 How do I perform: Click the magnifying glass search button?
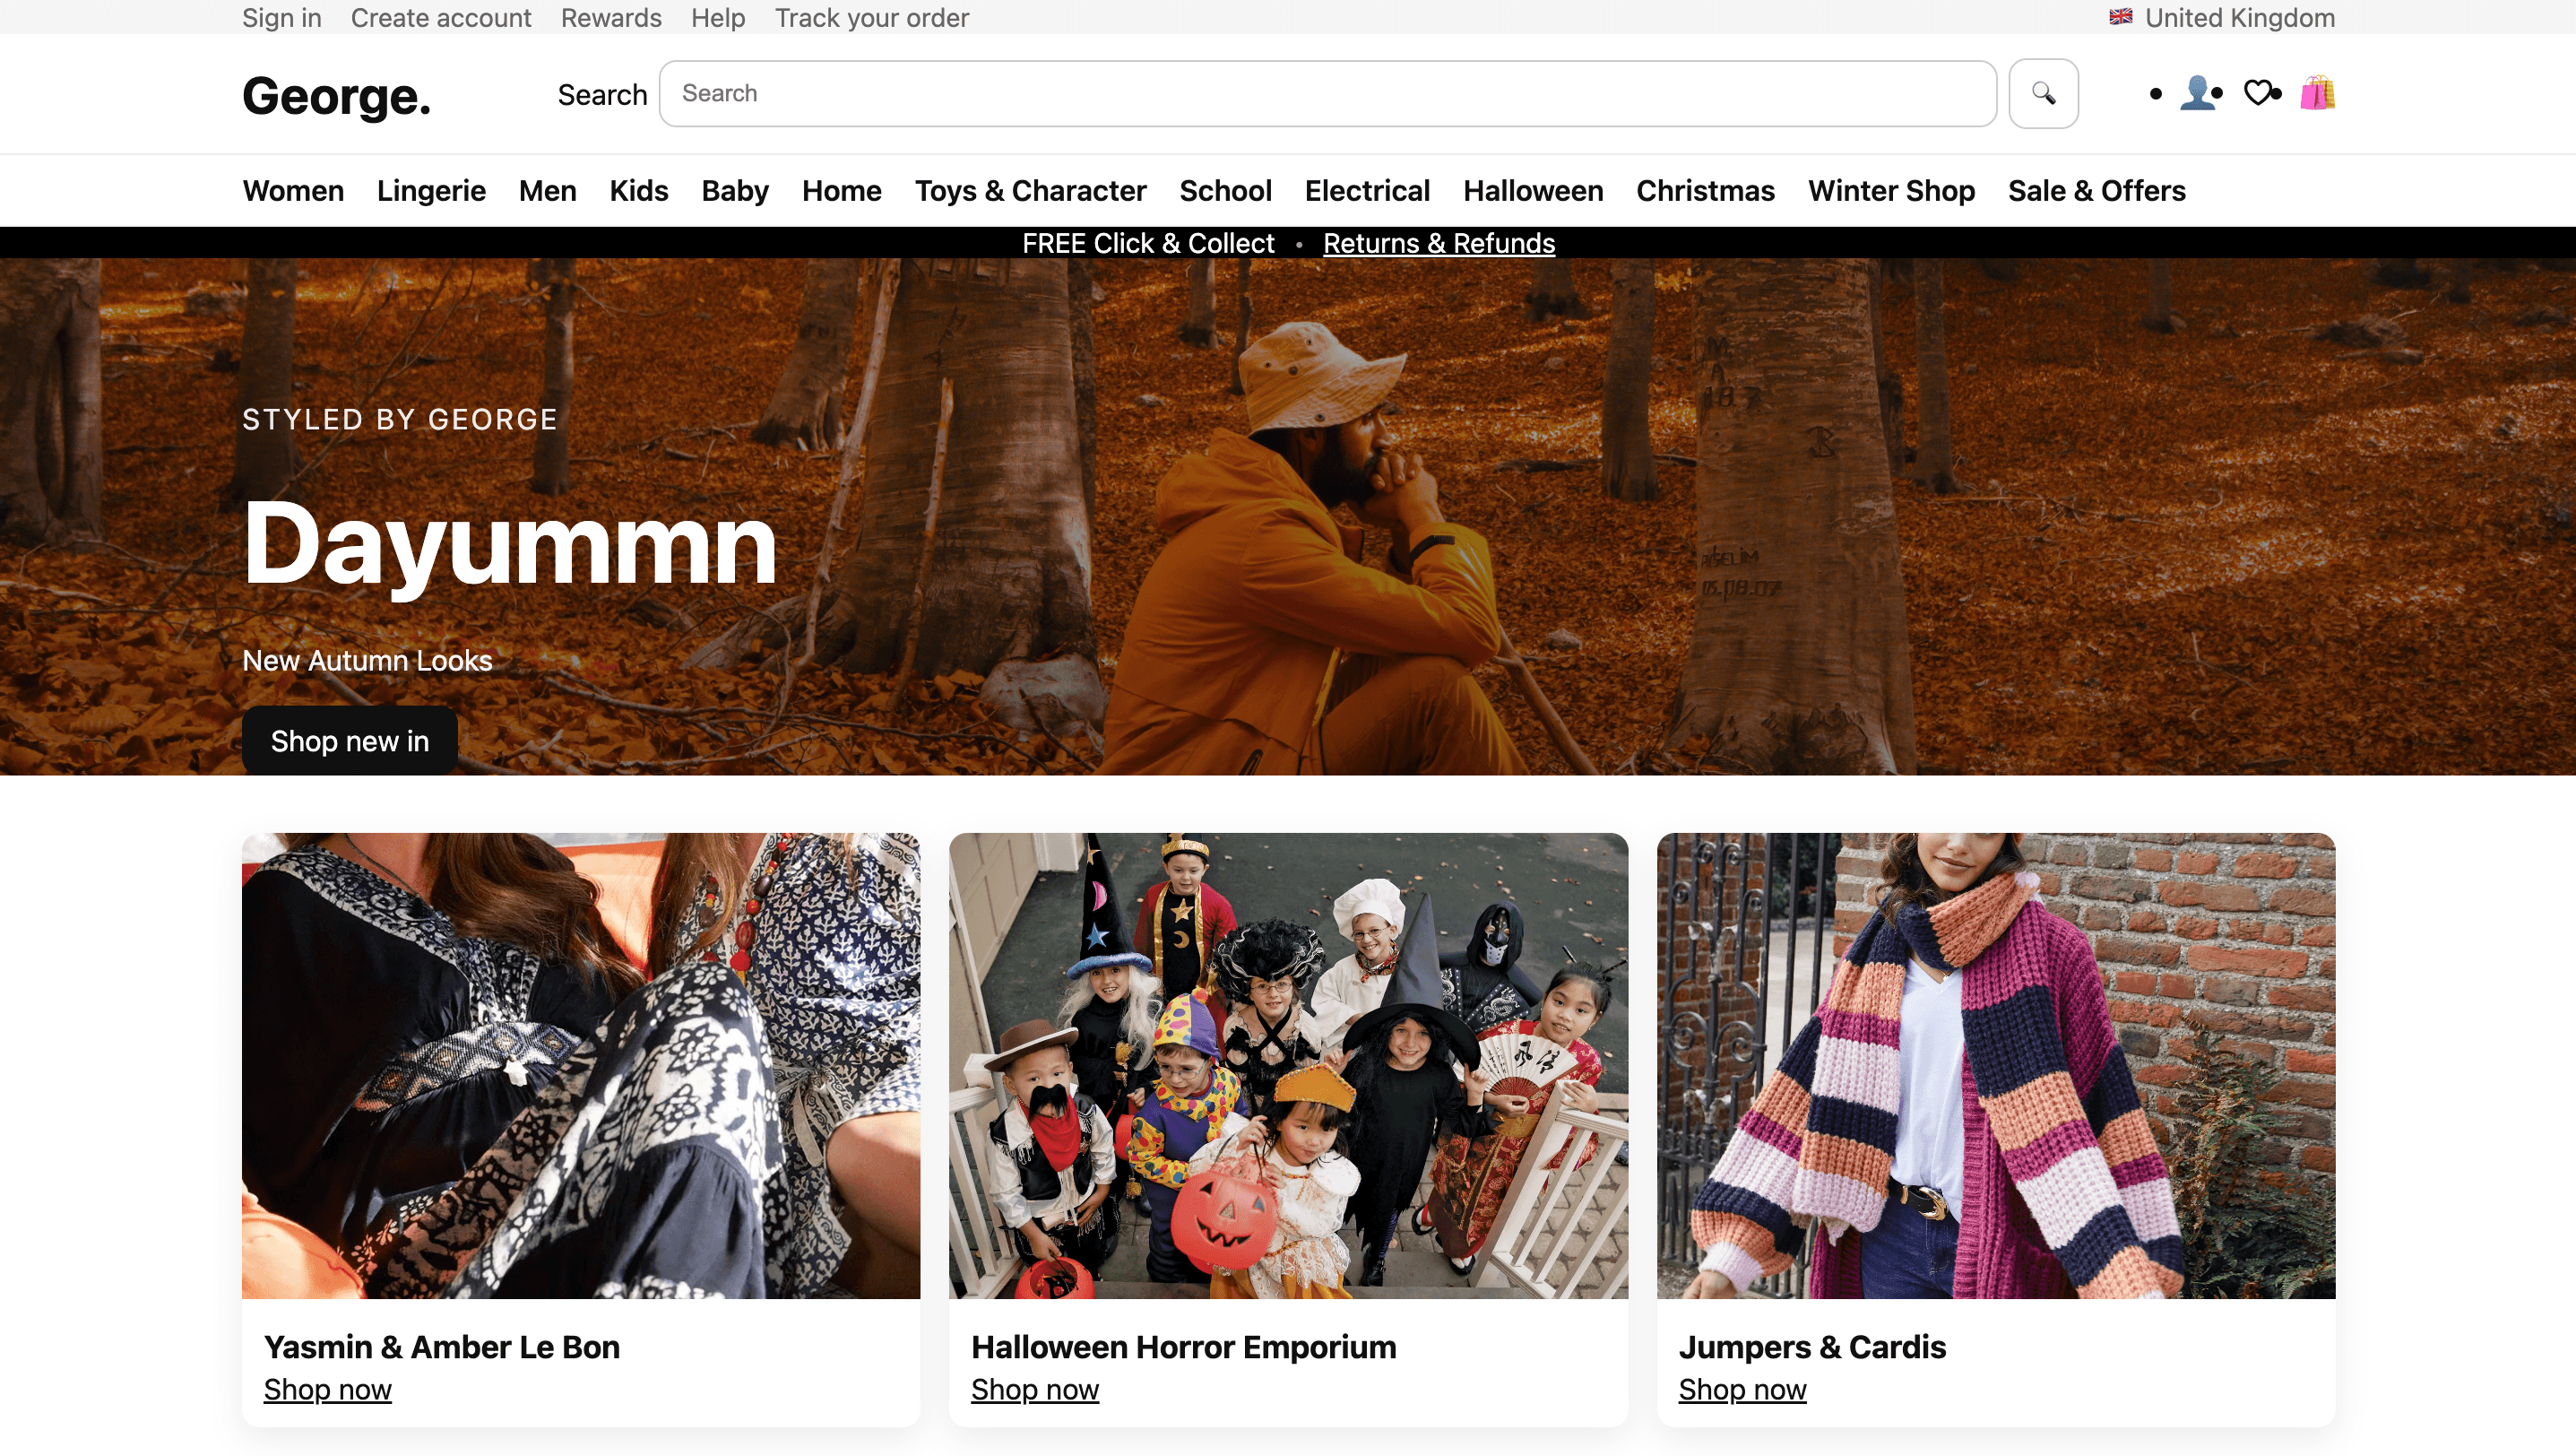[x=2043, y=93]
